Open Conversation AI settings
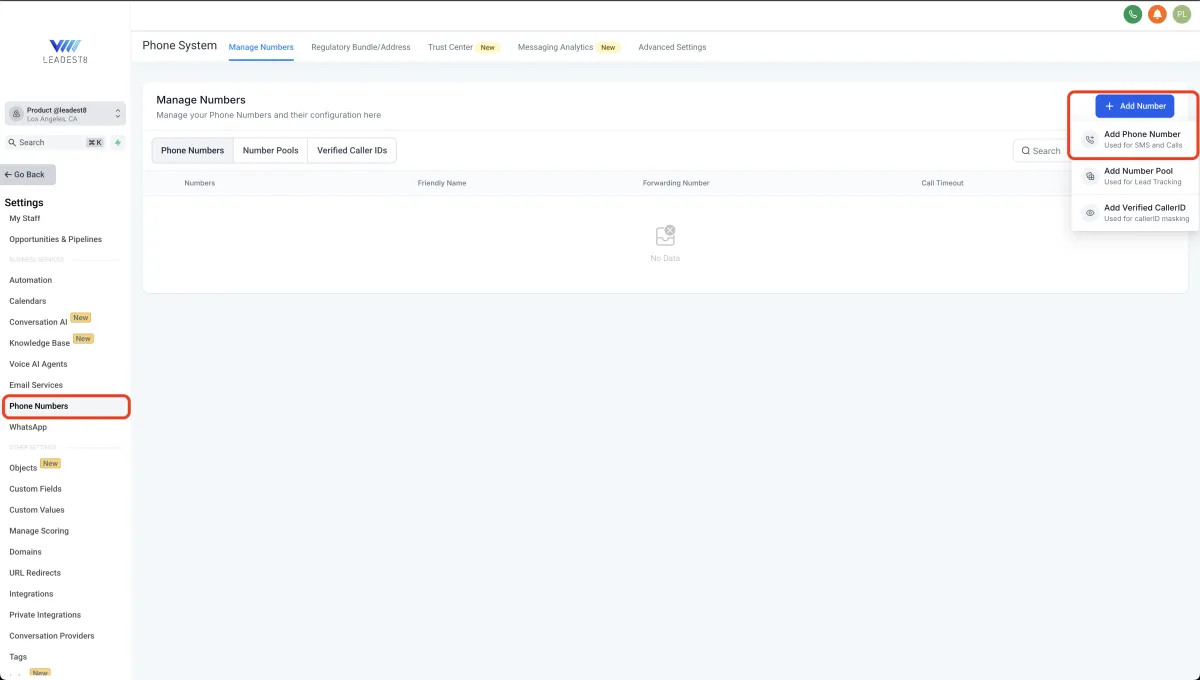 click(x=38, y=322)
